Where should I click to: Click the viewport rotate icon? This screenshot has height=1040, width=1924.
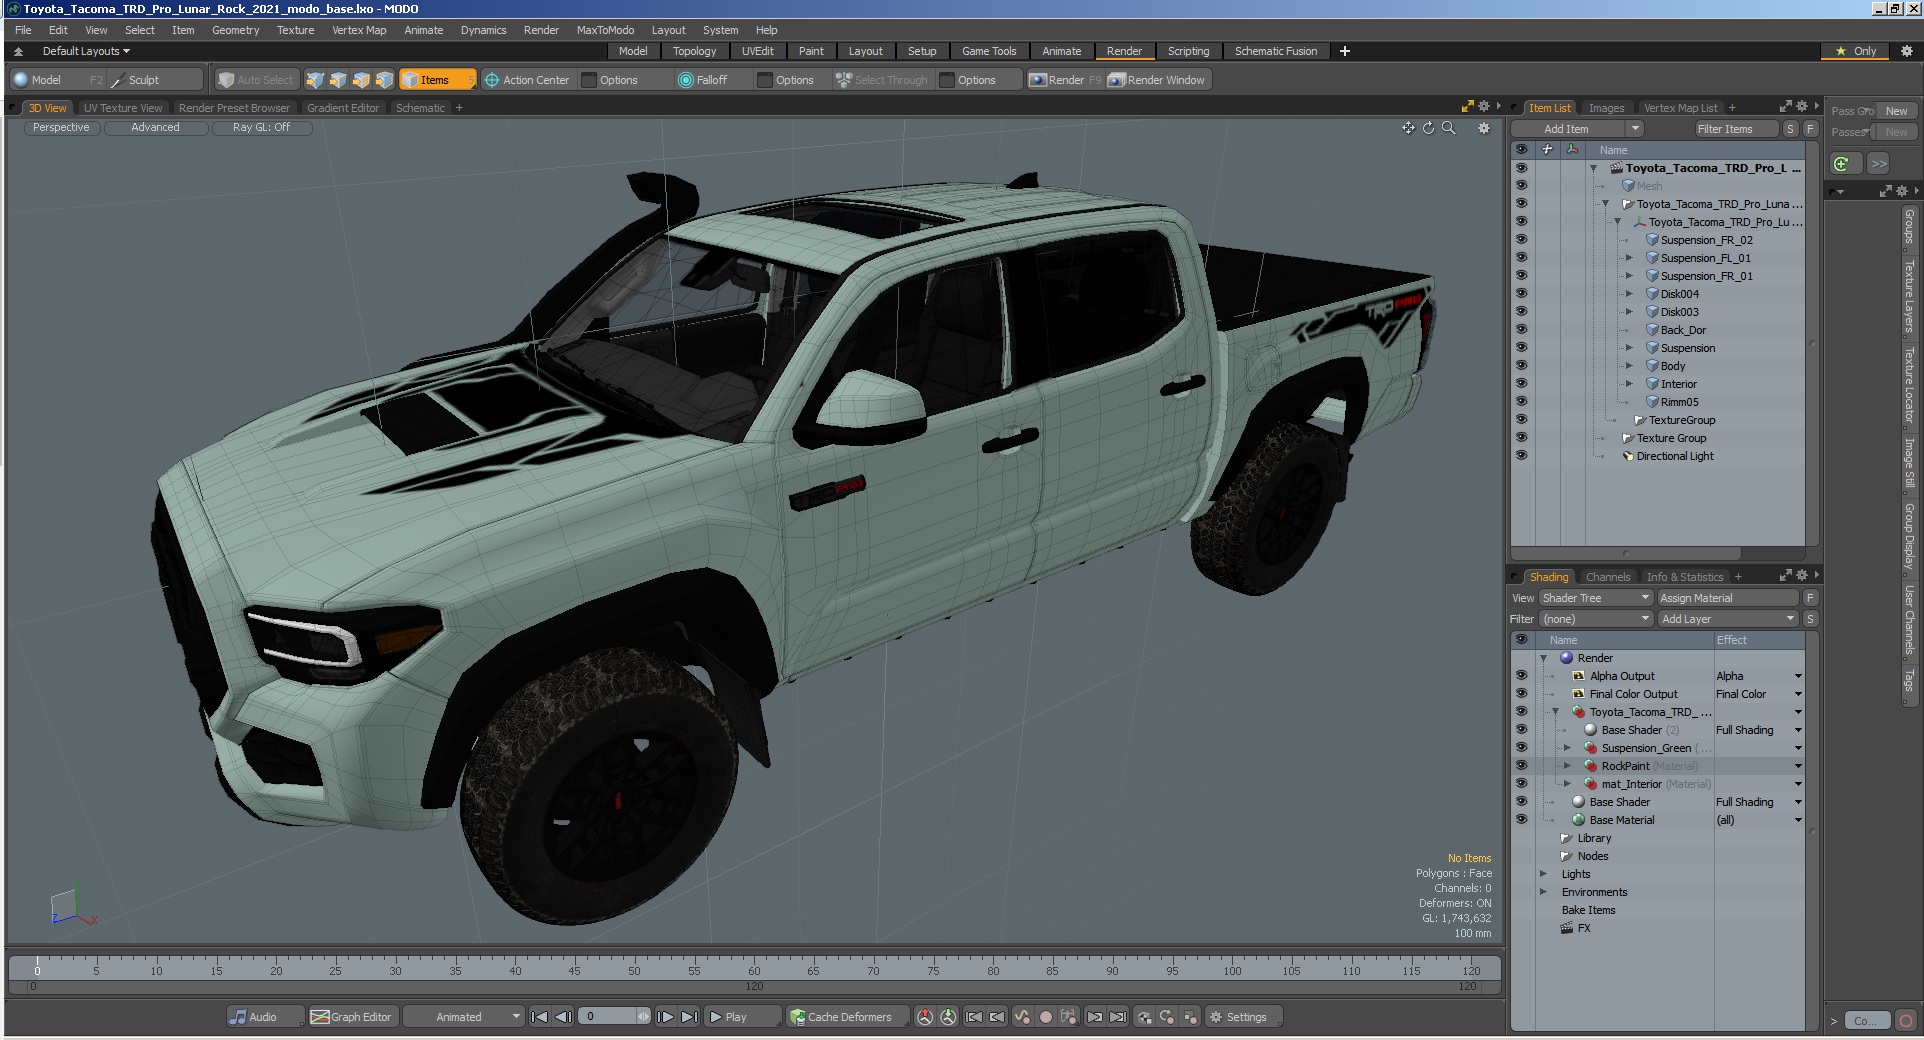1428,128
